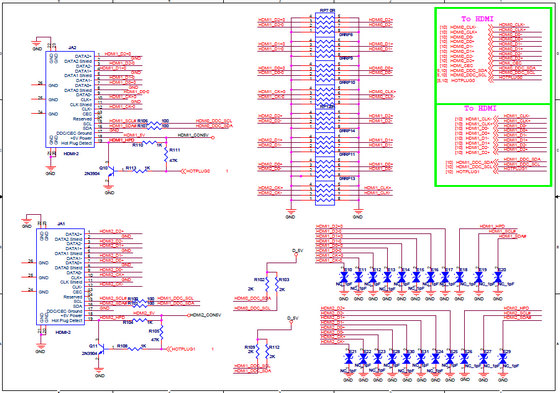Click the E10 ESD diode symbol
Screen dimensions: 560x393
344,277
